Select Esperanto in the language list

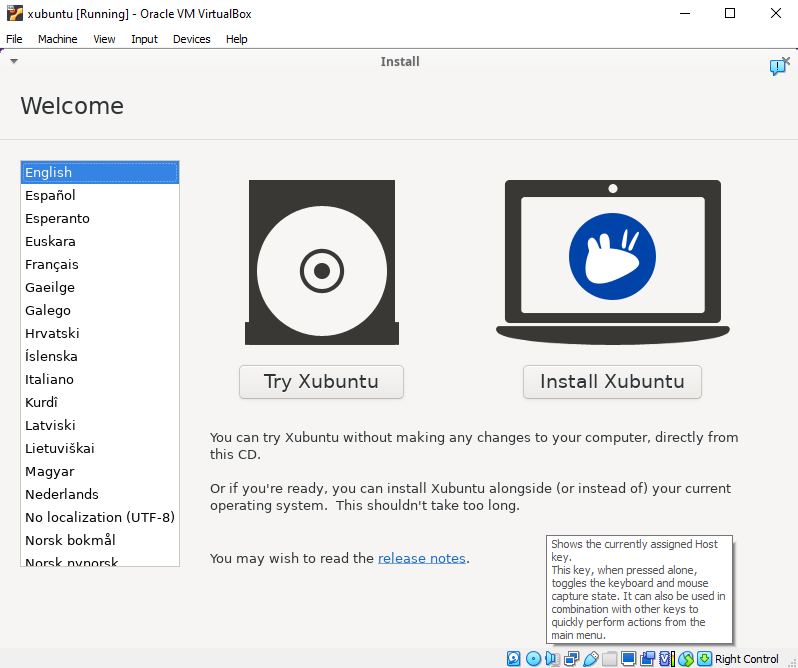[x=100, y=218]
